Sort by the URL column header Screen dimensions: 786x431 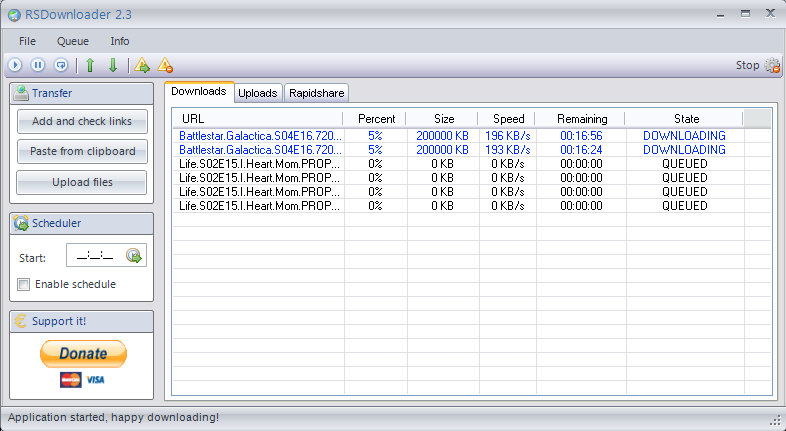(x=258, y=119)
